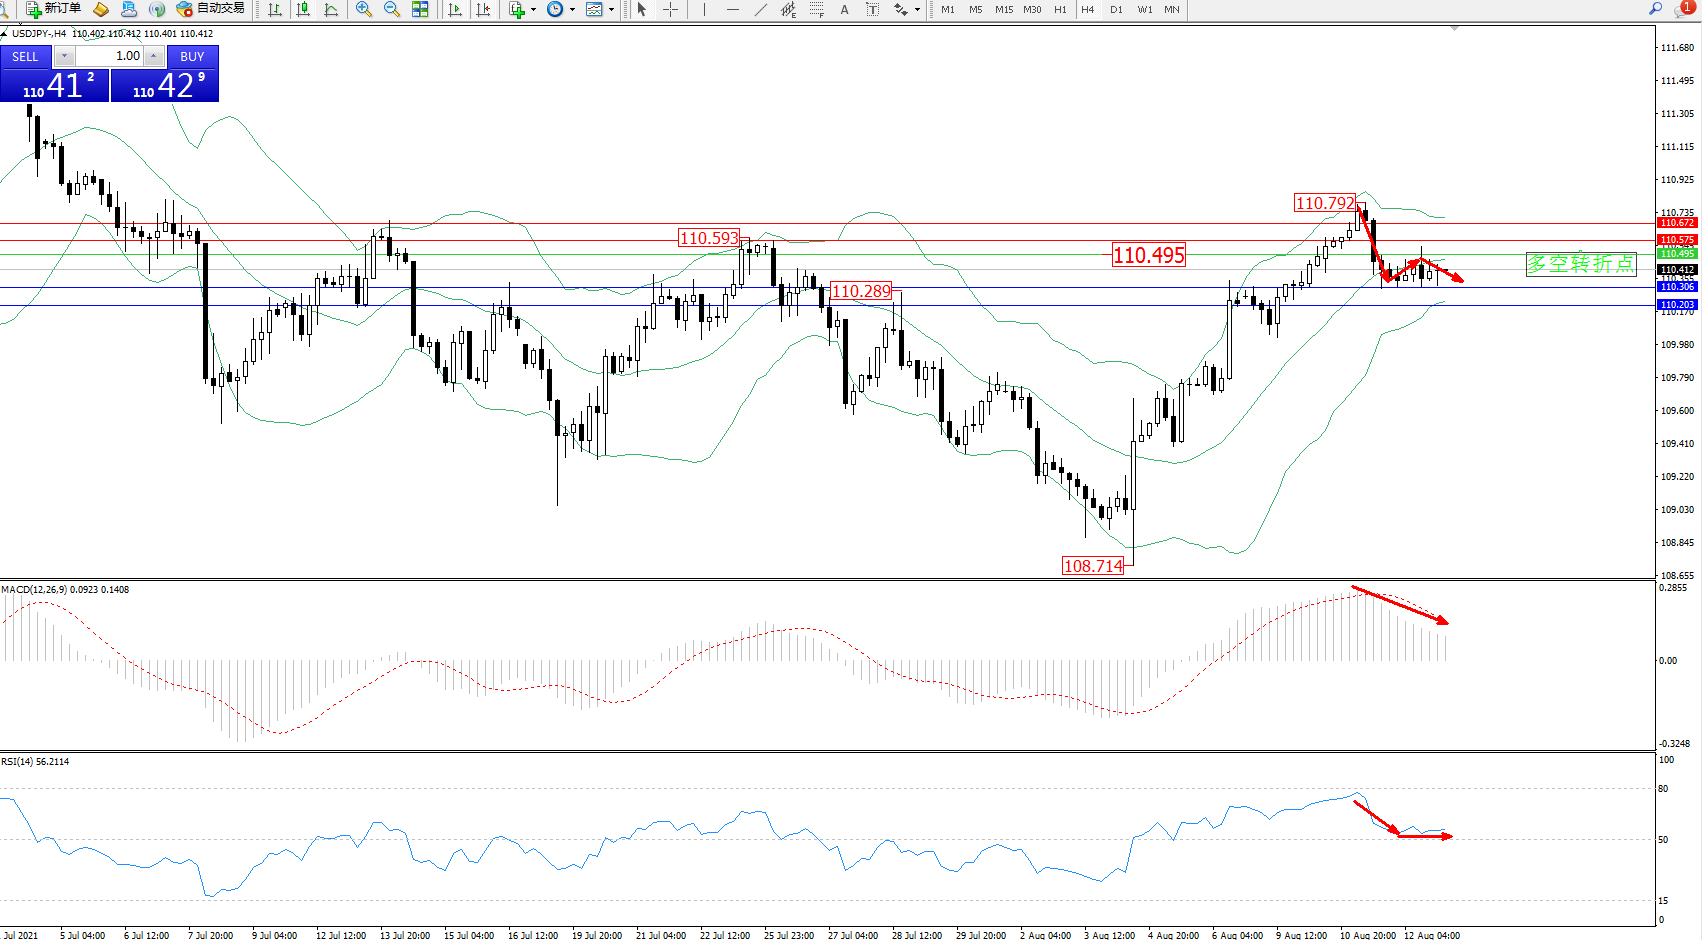
Task: Switch chart to line chart mode
Action: click(x=331, y=9)
